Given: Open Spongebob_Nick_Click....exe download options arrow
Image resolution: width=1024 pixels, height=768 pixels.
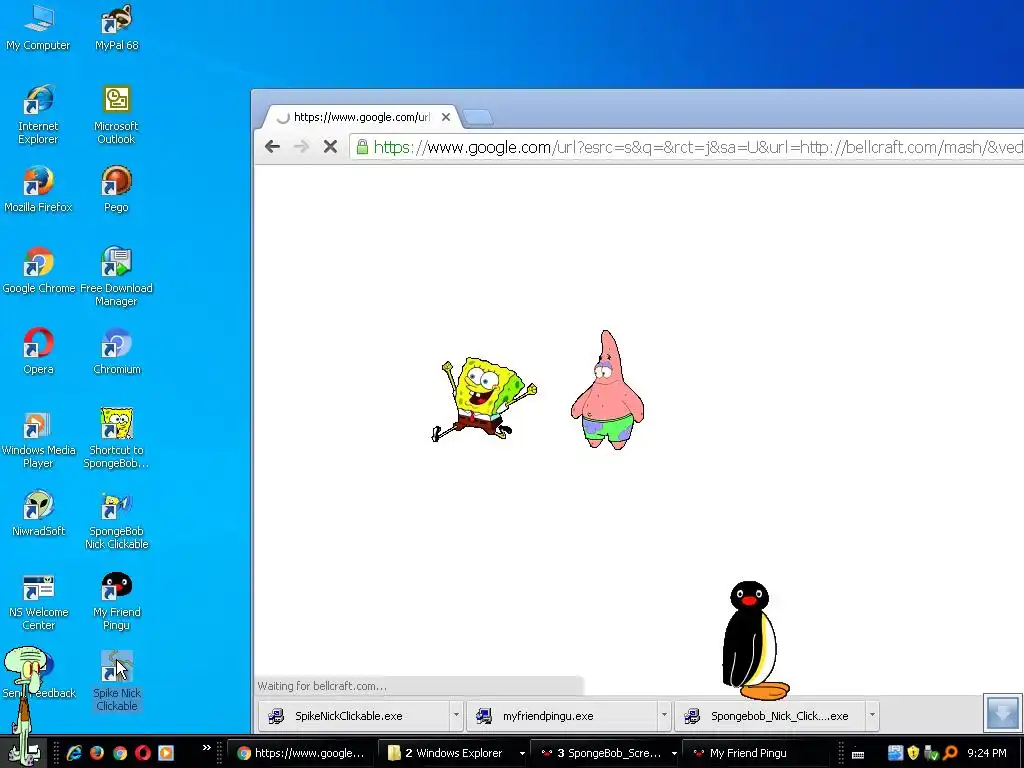Looking at the screenshot, I should [872, 715].
